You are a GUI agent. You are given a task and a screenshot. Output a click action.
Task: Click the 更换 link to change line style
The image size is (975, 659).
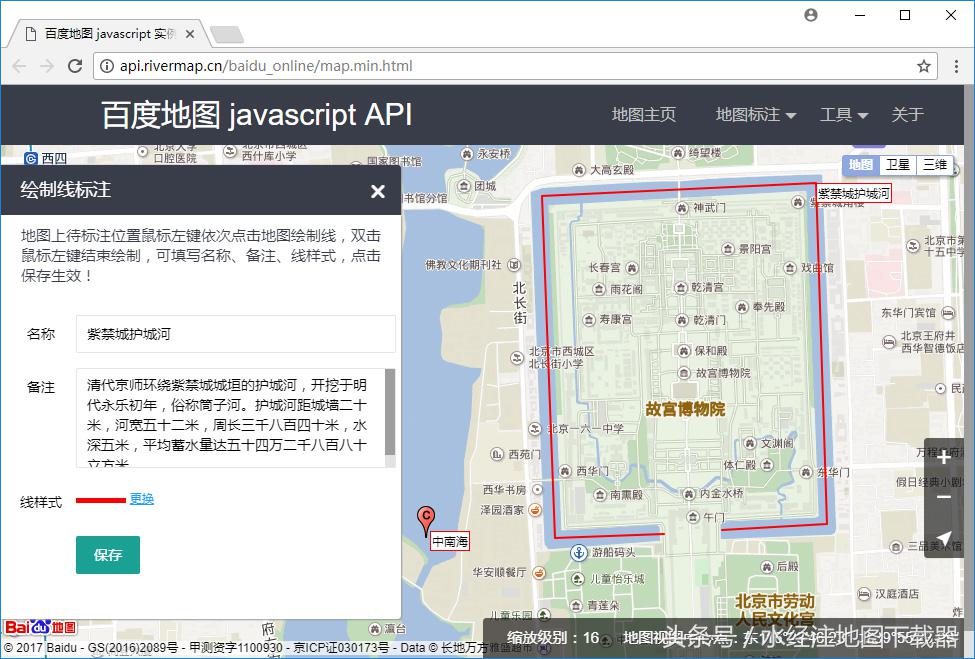[x=140, y=498]
